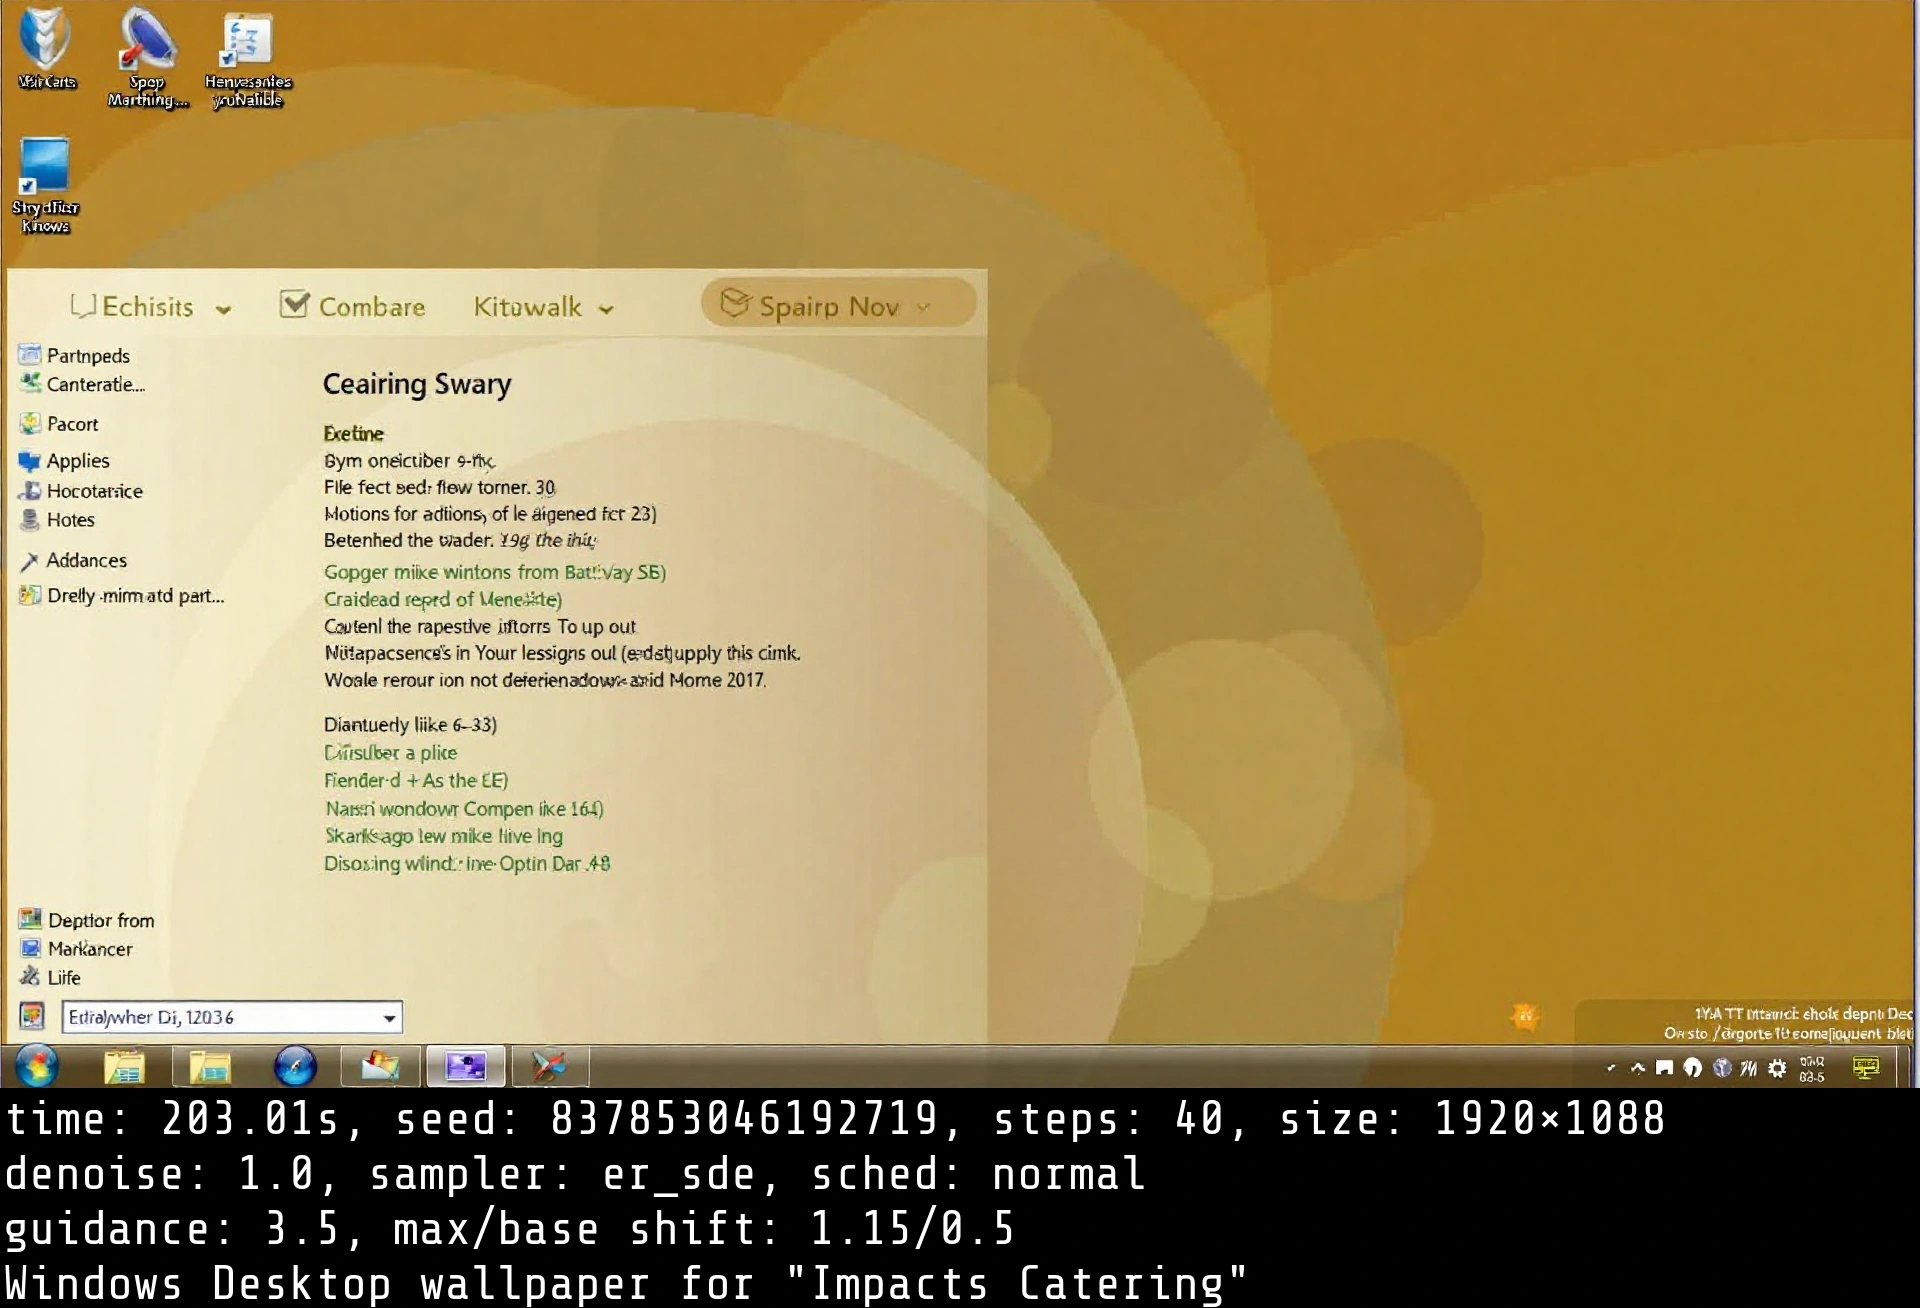
Task: Expand the 'Edralywher Di, 12036' combo box
Action: click(389, 1017)
